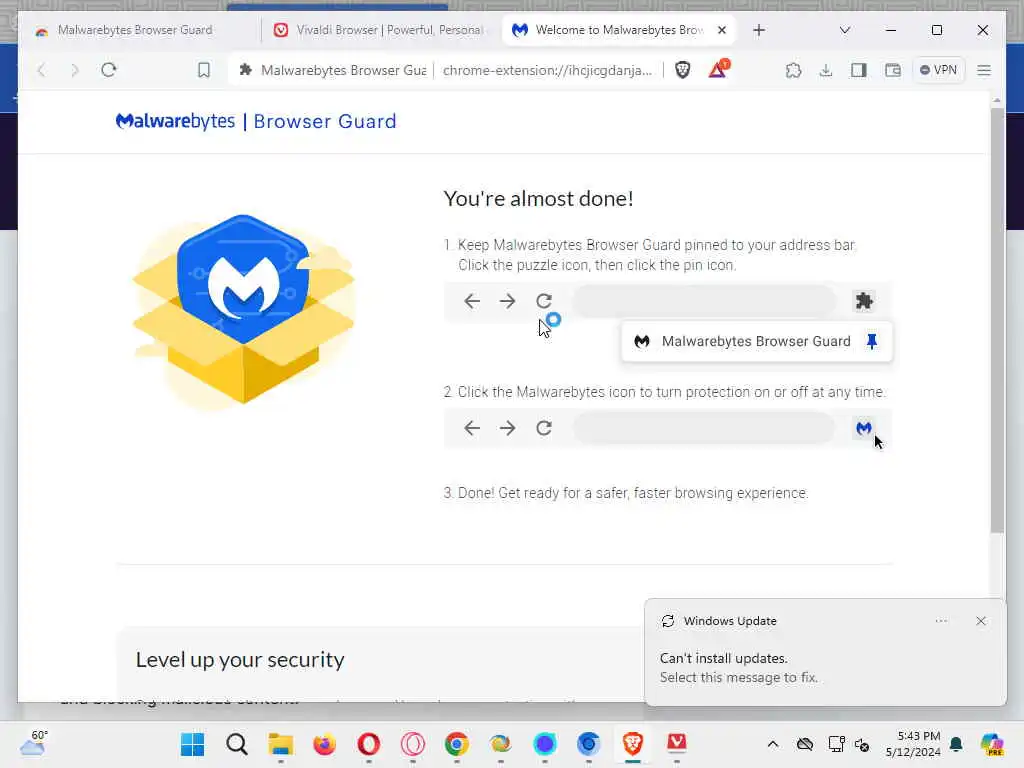This screenshot has height=768, width=1024.
Task: Toggle the sidebar panel icon
Action: (x=859, y=70)
